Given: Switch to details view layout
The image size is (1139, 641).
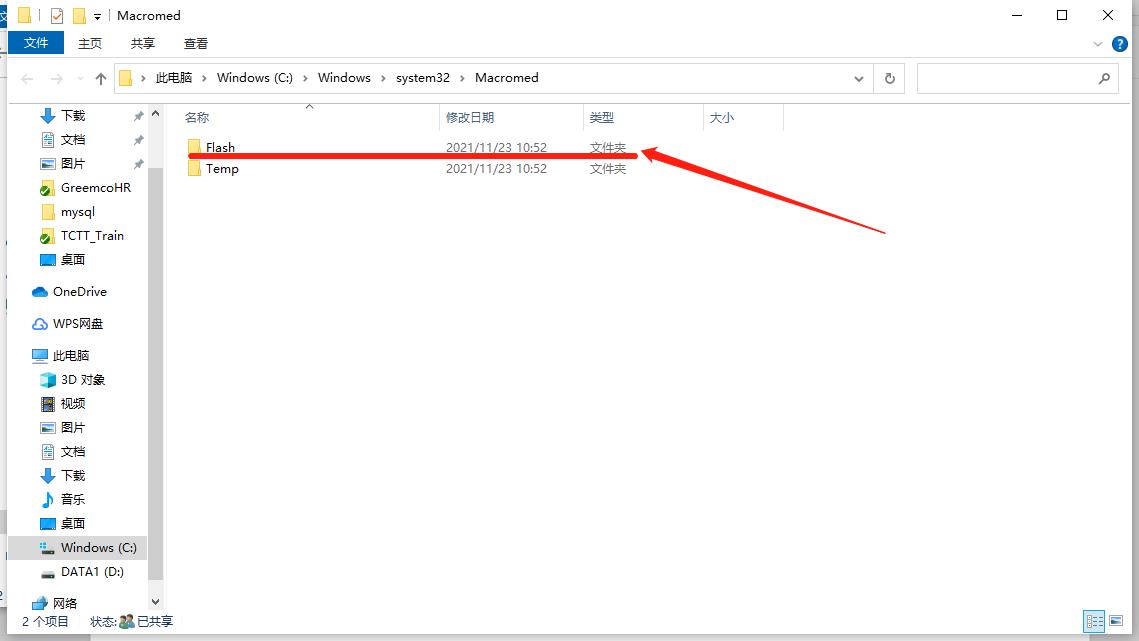Looking at the screenshot, I should point(1094,621).
